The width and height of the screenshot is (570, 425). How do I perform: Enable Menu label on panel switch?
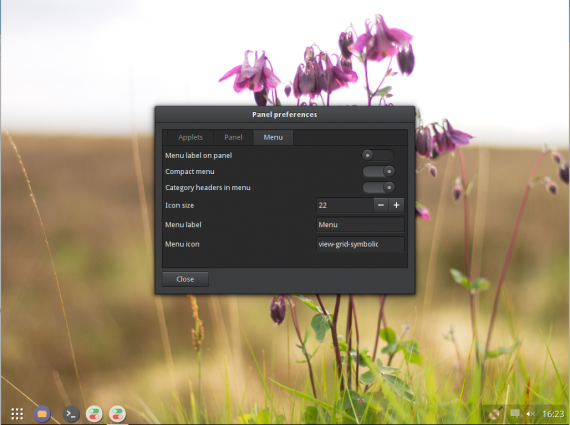[x=378, y=155]
